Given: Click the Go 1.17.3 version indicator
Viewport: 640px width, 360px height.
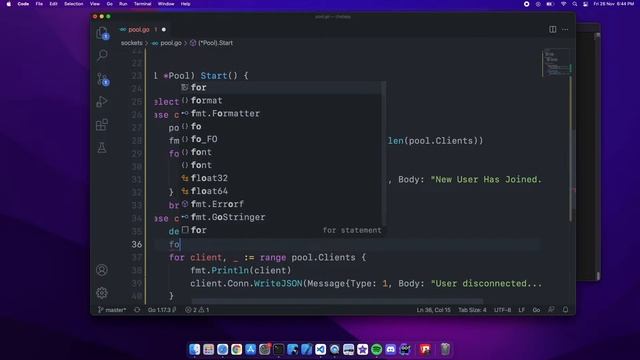Looking at the screenshot, I should 162,310.
